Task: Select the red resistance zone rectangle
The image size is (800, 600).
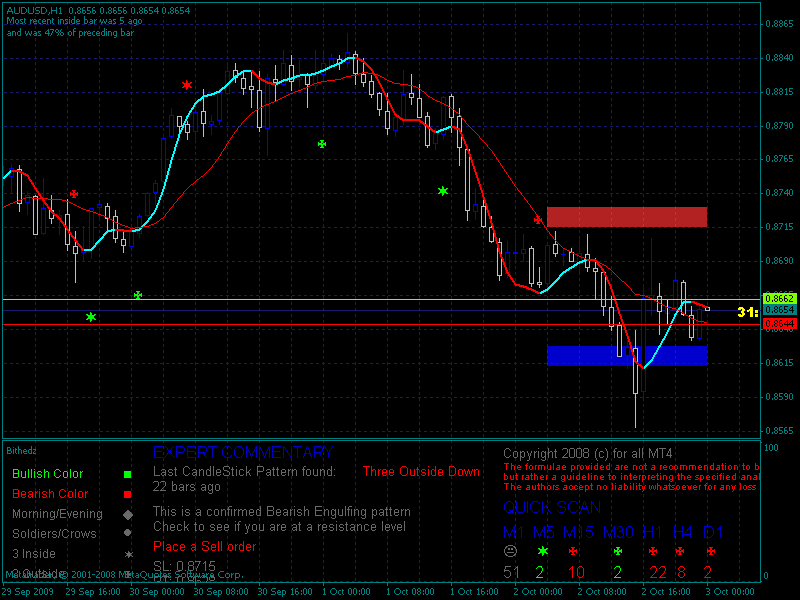Action: [627, 217]
